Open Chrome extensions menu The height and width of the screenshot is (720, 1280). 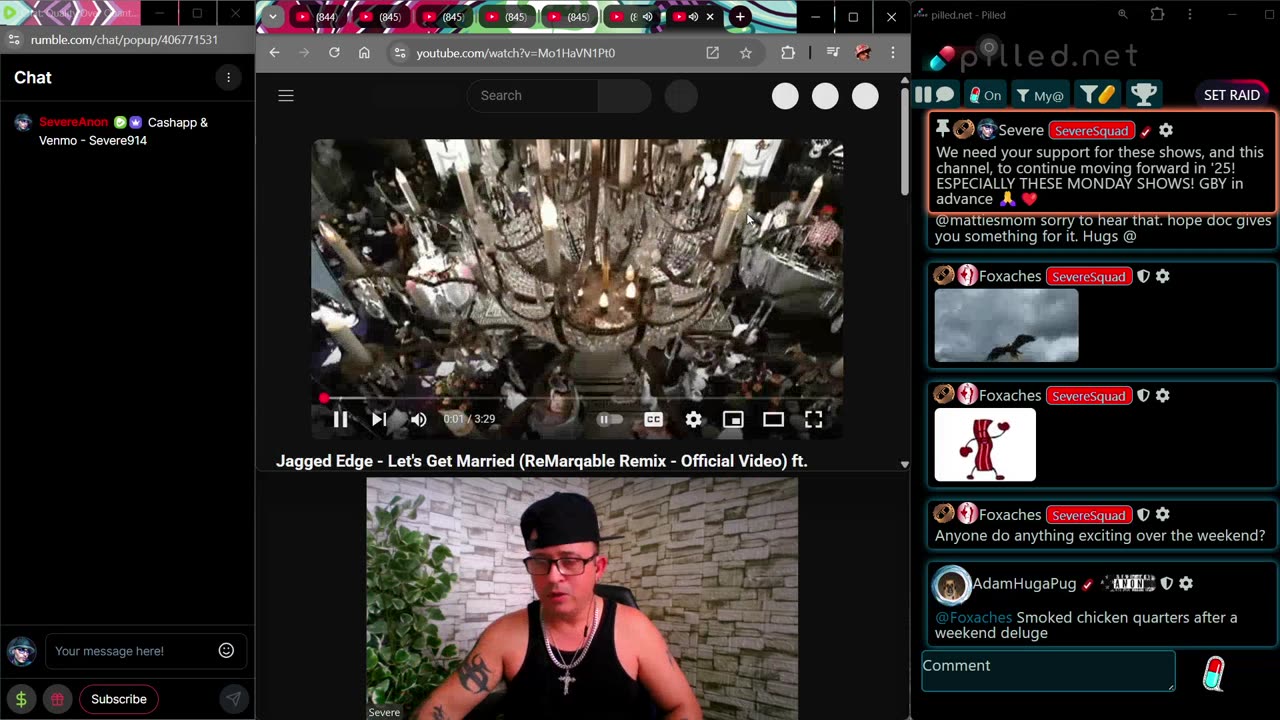pyautogui.click(x=788, y=53)
